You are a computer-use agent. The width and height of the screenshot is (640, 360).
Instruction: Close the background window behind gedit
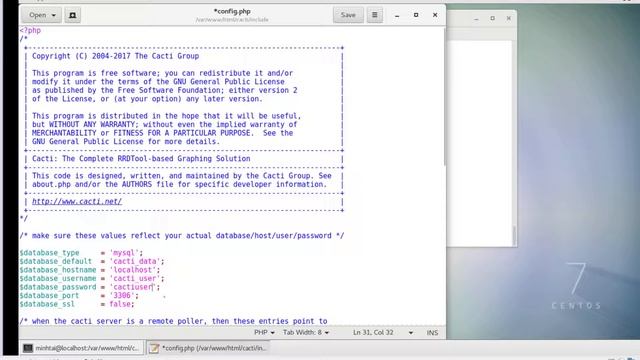point(509,18)
